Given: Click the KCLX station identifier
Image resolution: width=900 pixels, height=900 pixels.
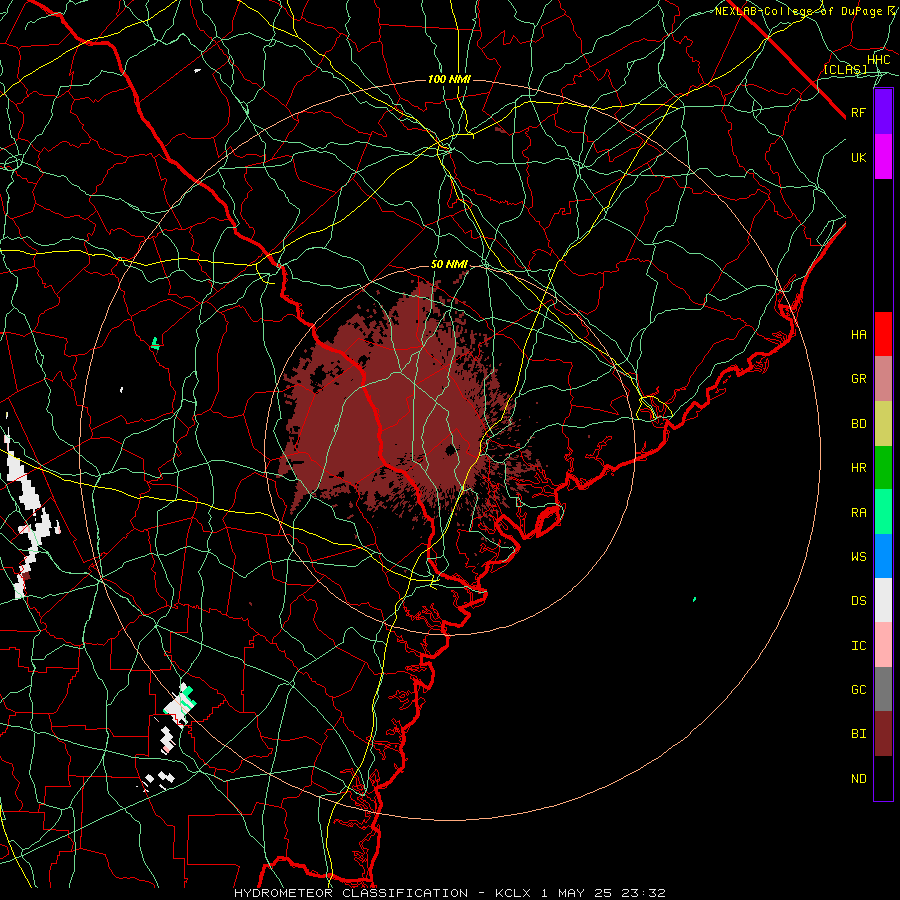Looking at the screenshot, I should click(513, 893).
